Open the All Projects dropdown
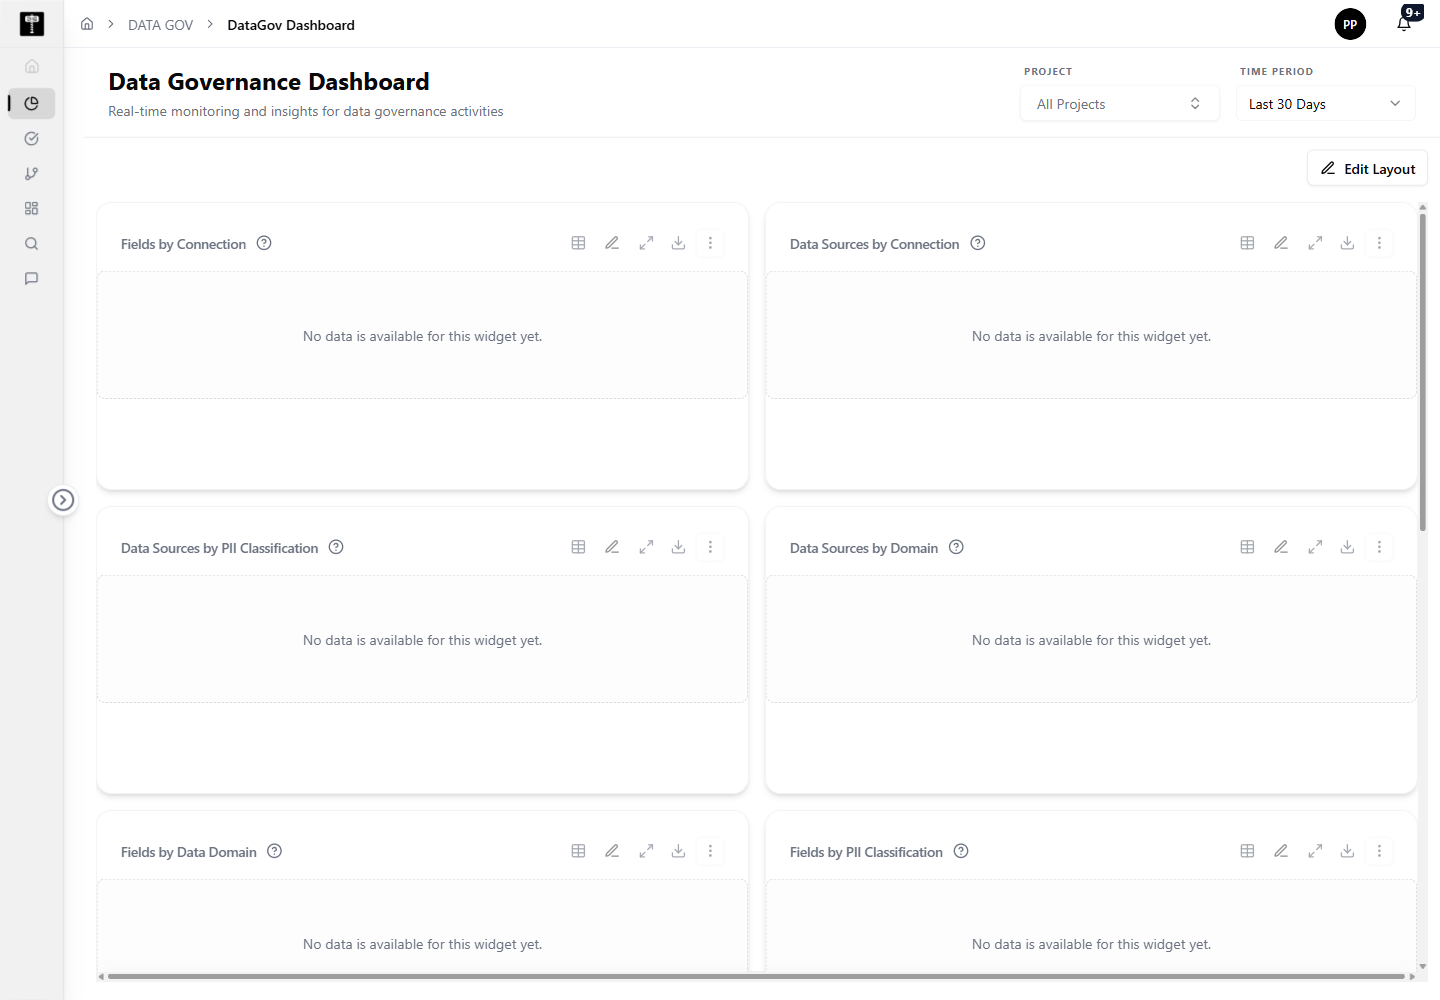This screenshot has height=1000, width=1440. pyautogui.click(x=1120, y=104)
